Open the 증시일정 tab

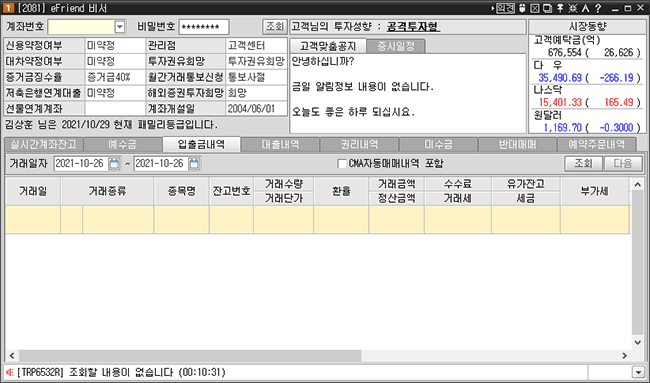coord(396,46)
